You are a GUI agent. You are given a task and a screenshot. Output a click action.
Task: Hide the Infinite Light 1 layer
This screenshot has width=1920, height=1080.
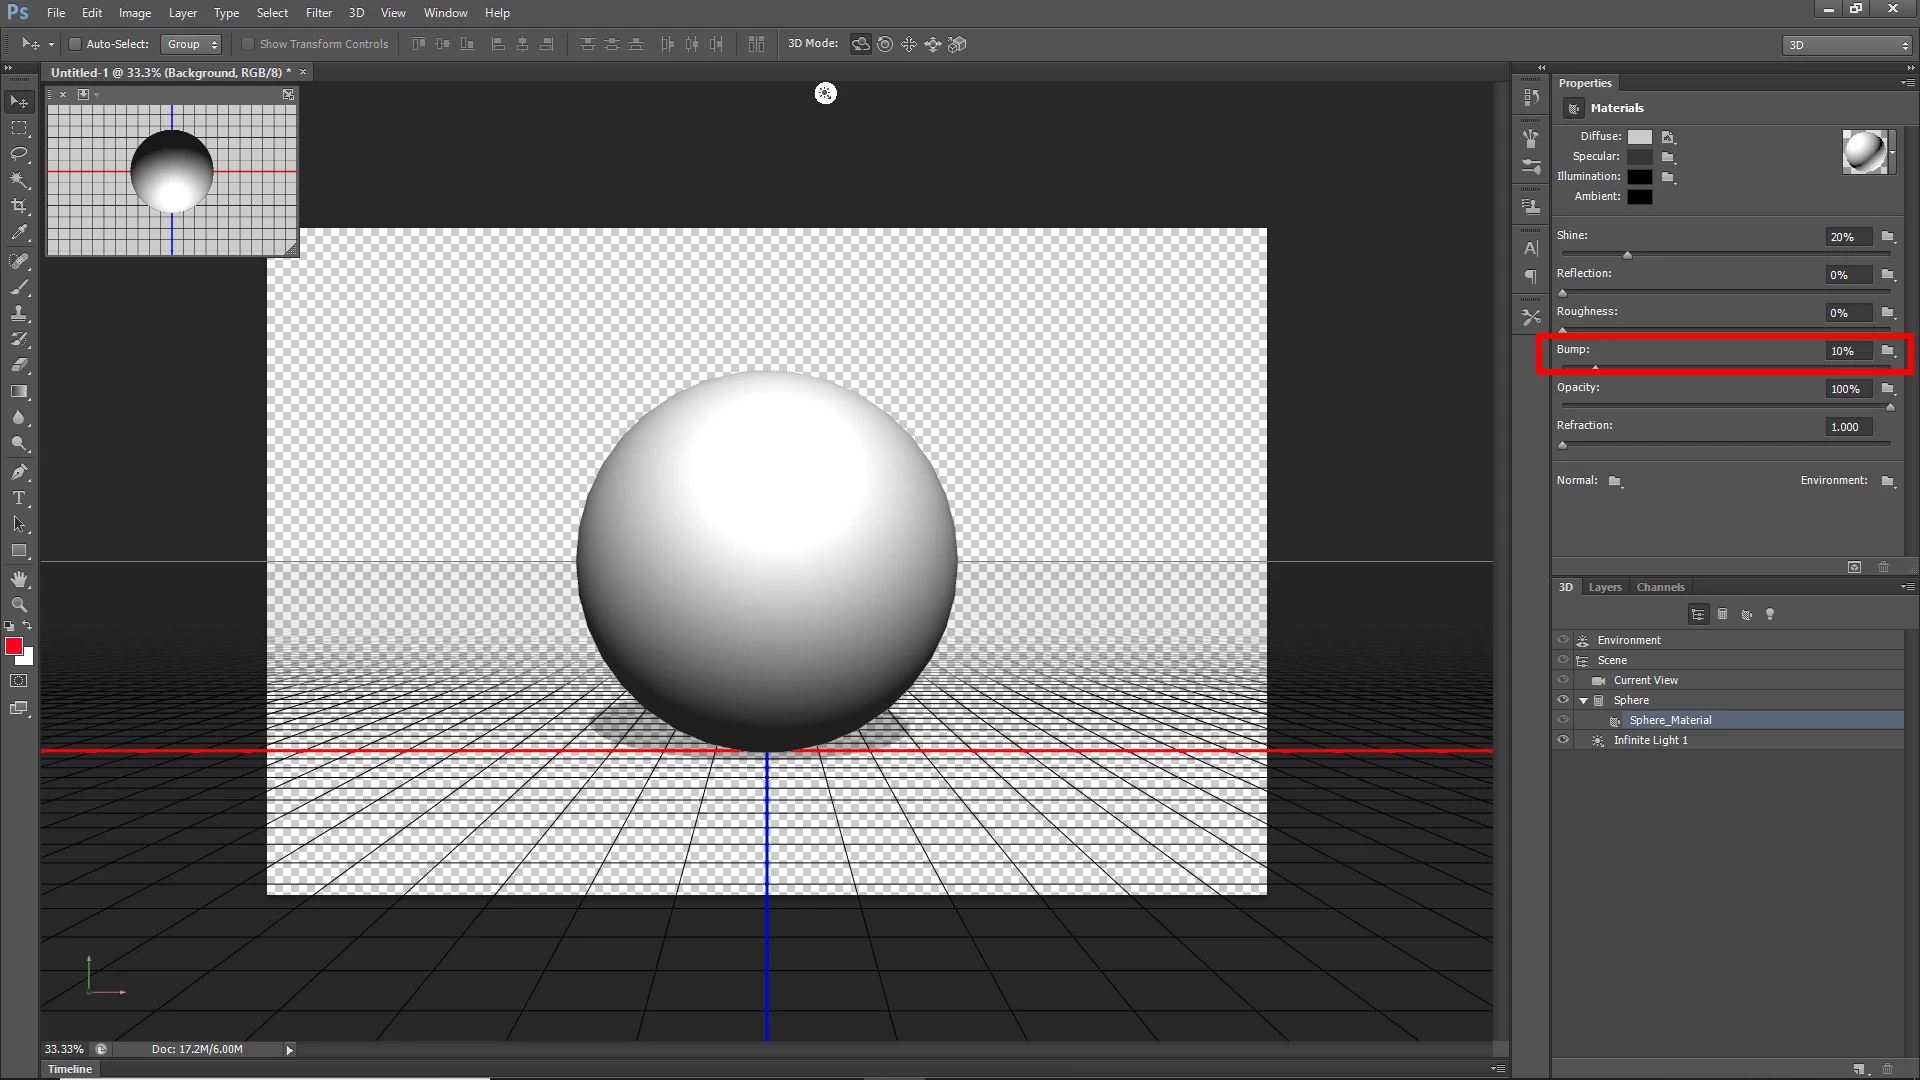click(x=1563, y=740)
